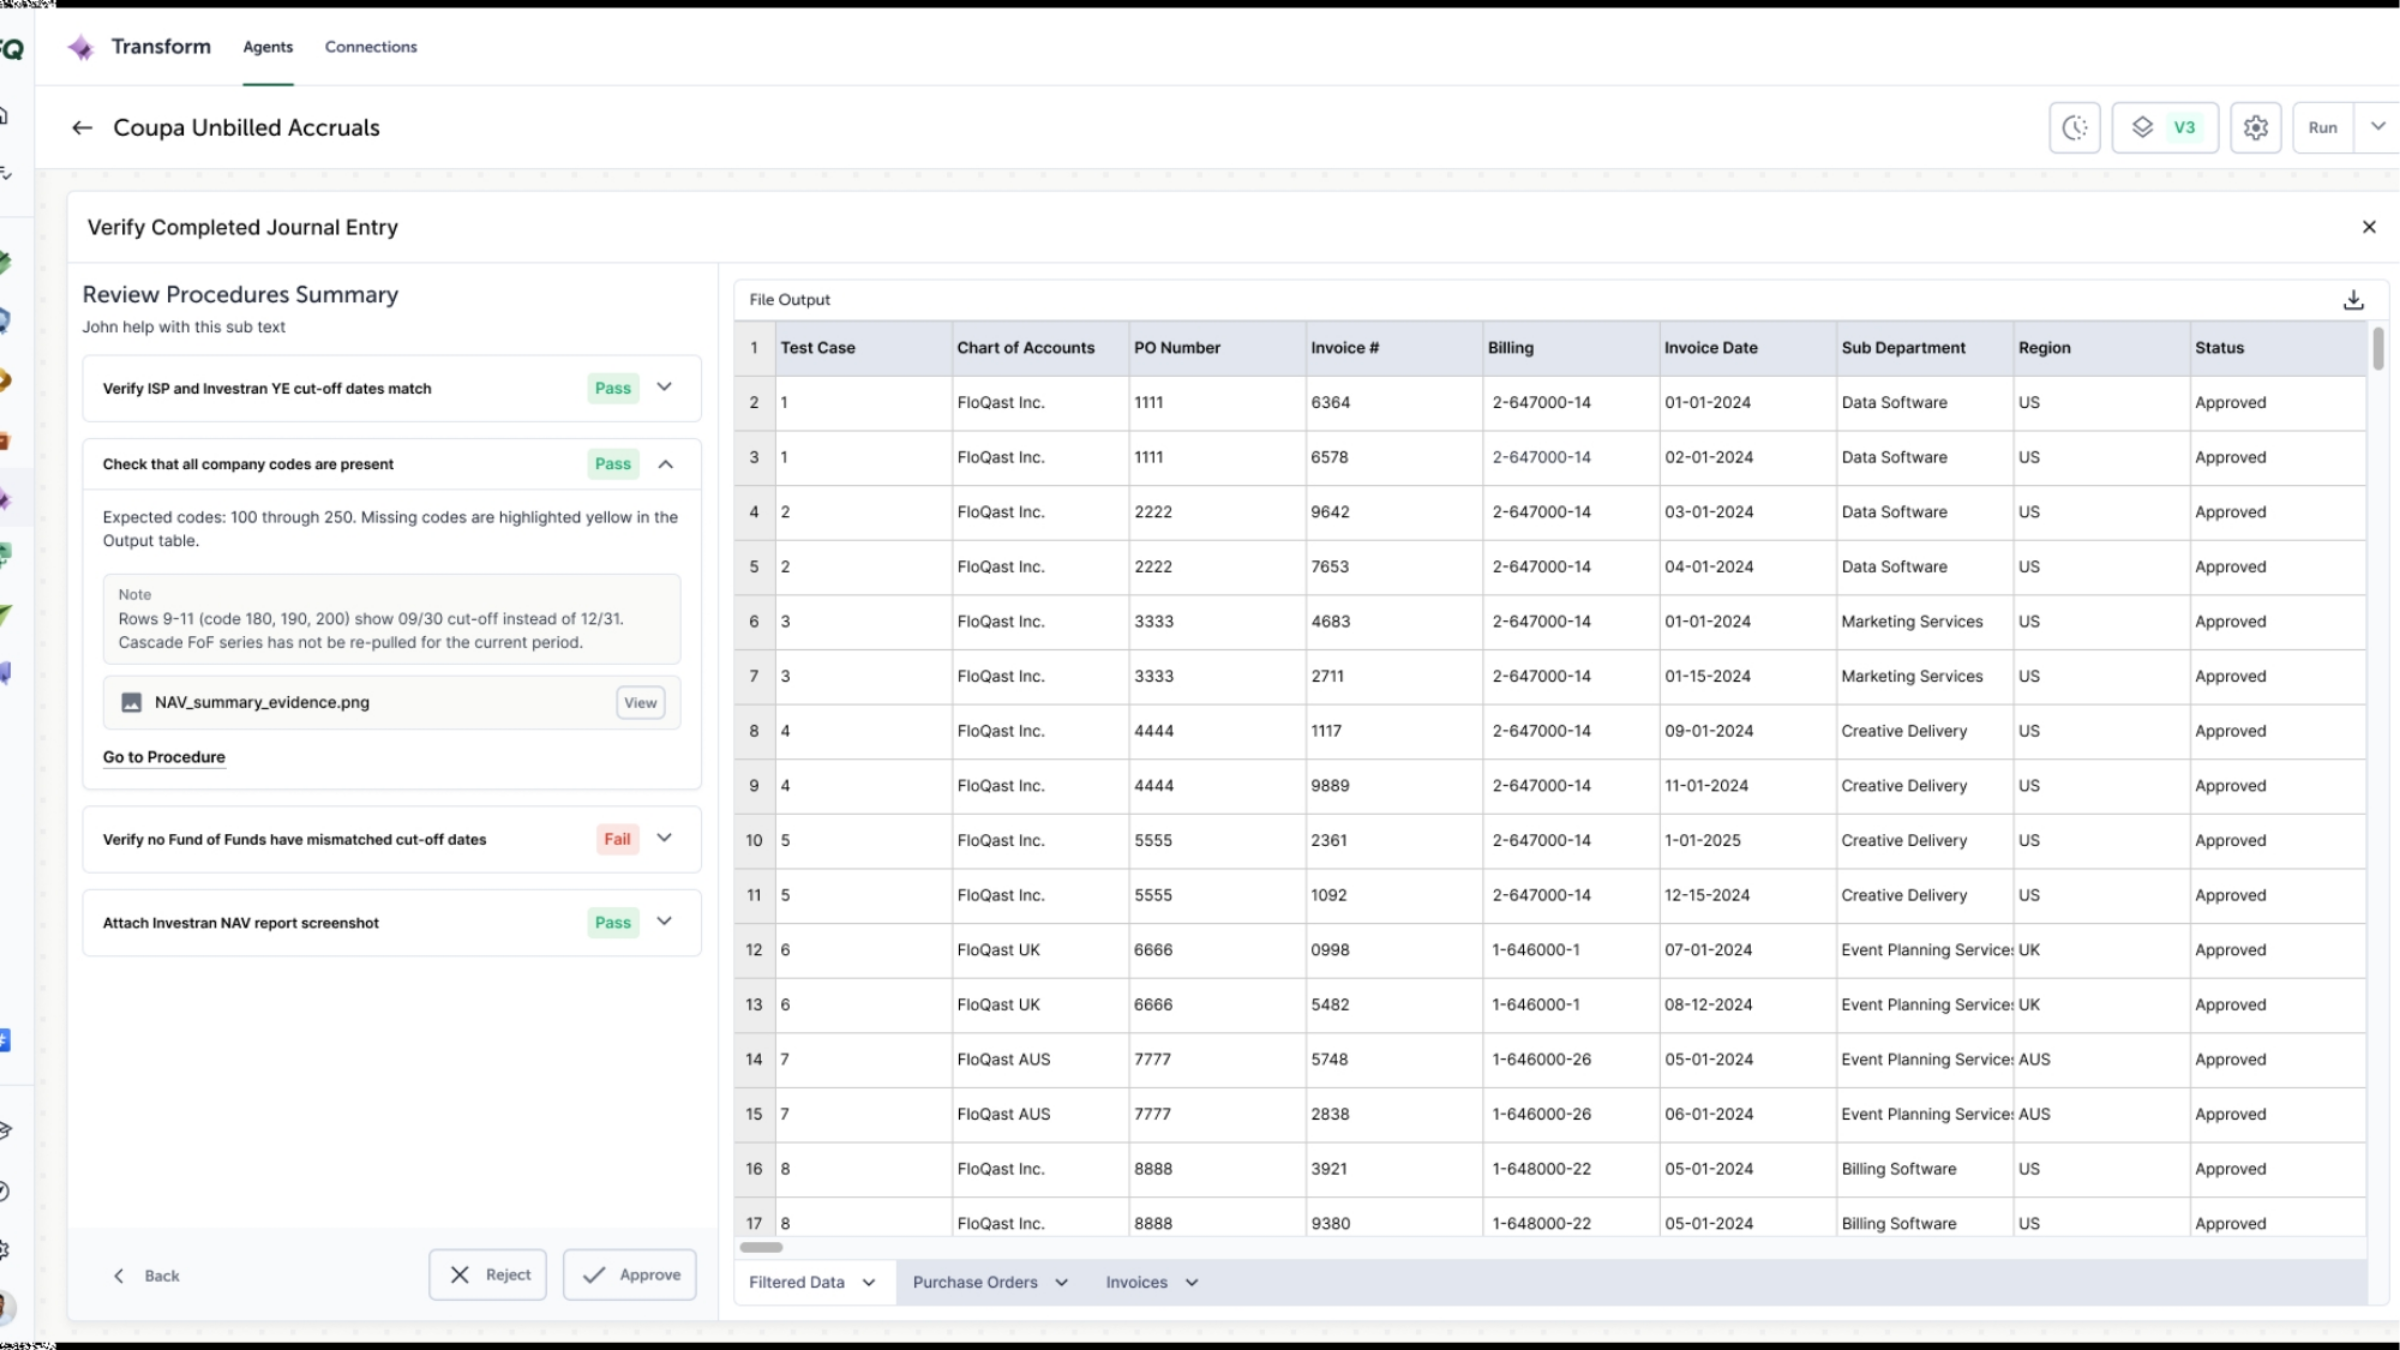Click the Note text about Rows 9-11

point(371,631)
